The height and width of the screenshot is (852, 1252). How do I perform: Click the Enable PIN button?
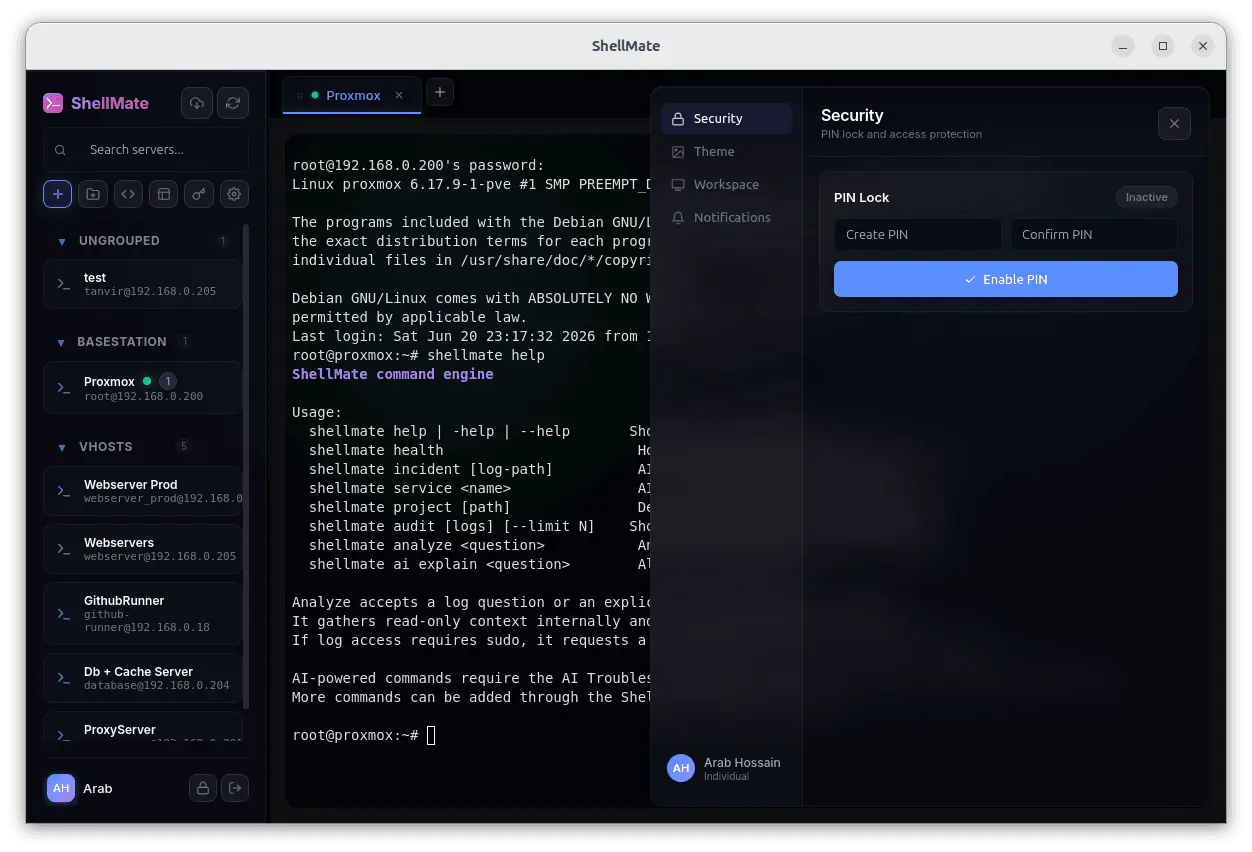(1005, 279)
